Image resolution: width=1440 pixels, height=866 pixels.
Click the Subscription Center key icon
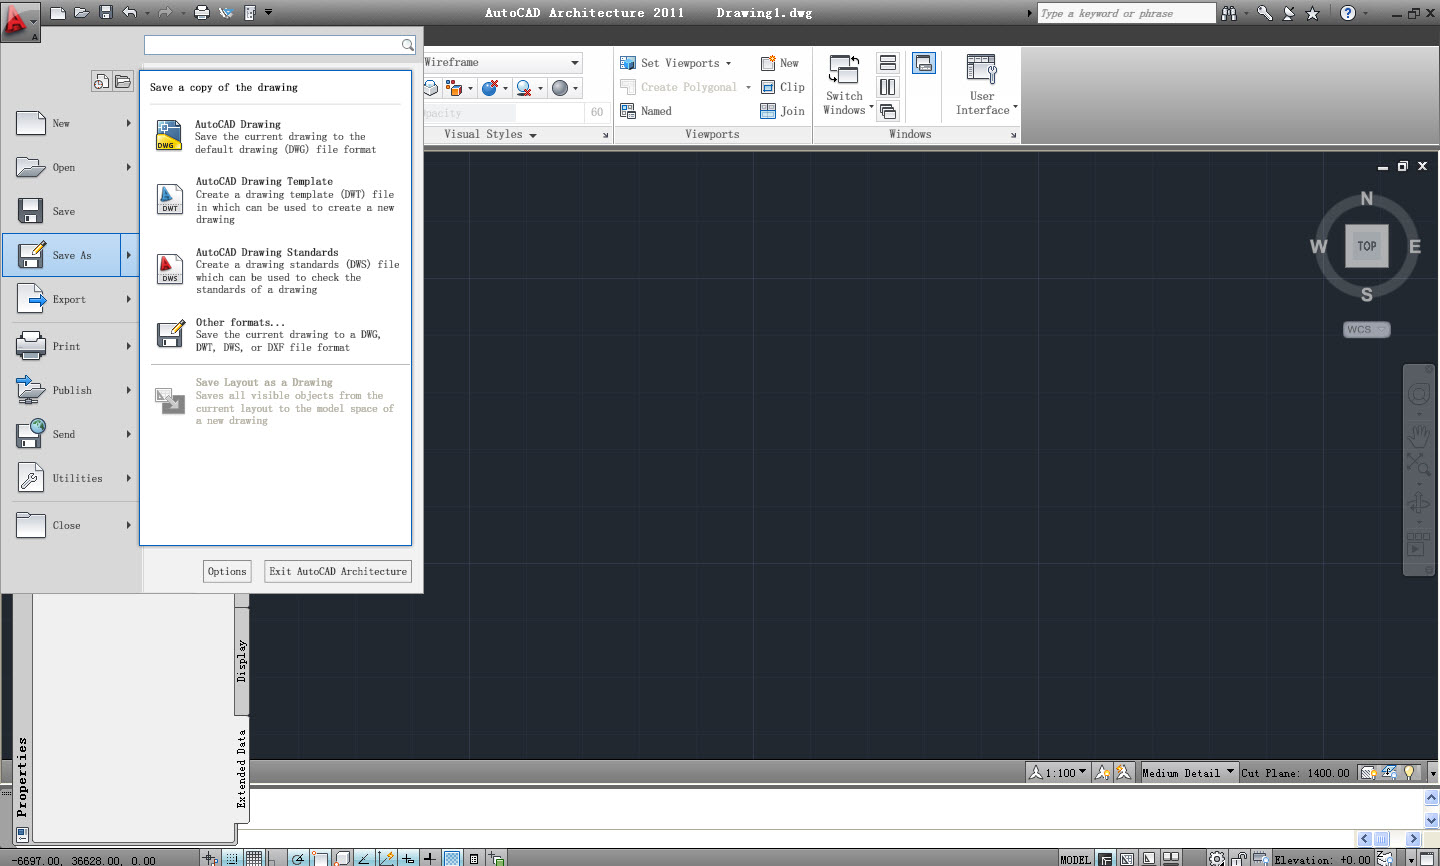(x=1264, y=13)
